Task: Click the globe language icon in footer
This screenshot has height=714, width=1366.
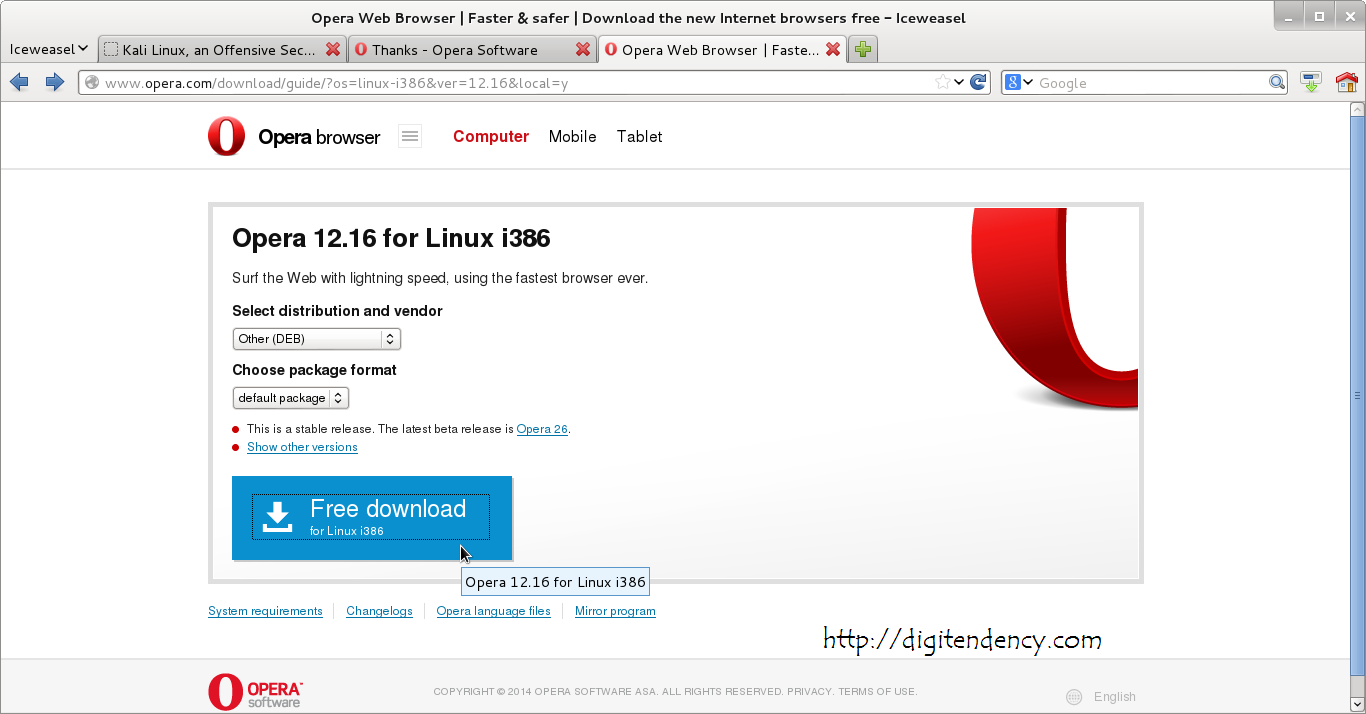Action: 1074,697
